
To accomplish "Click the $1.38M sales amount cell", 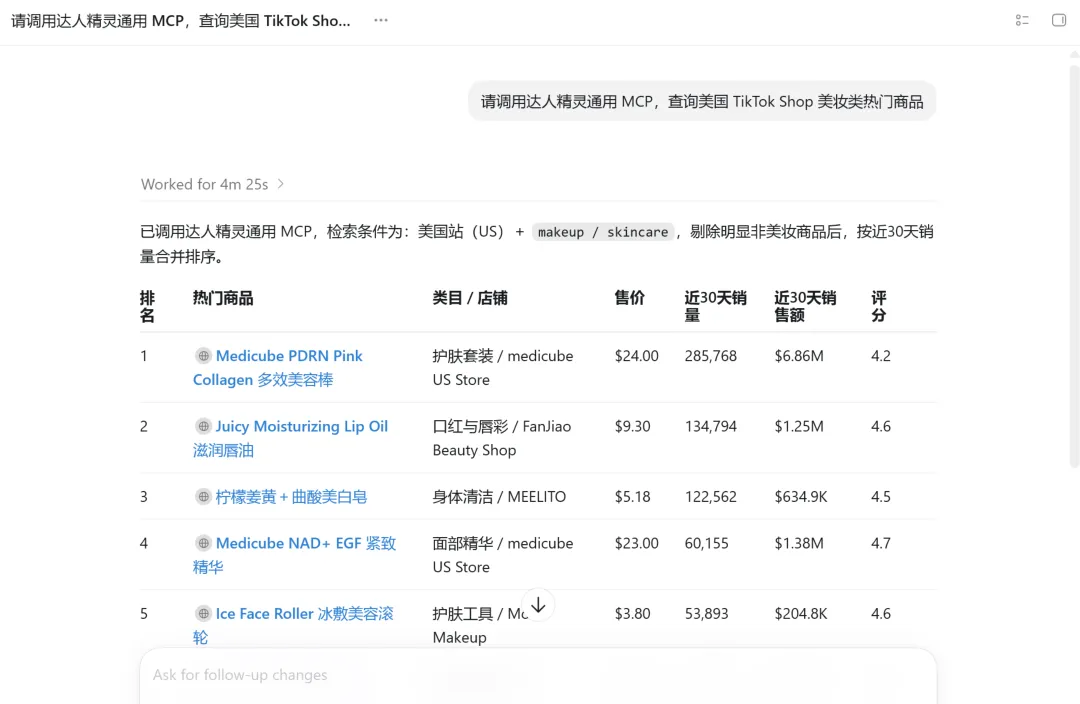I will [x=798, y=543].
